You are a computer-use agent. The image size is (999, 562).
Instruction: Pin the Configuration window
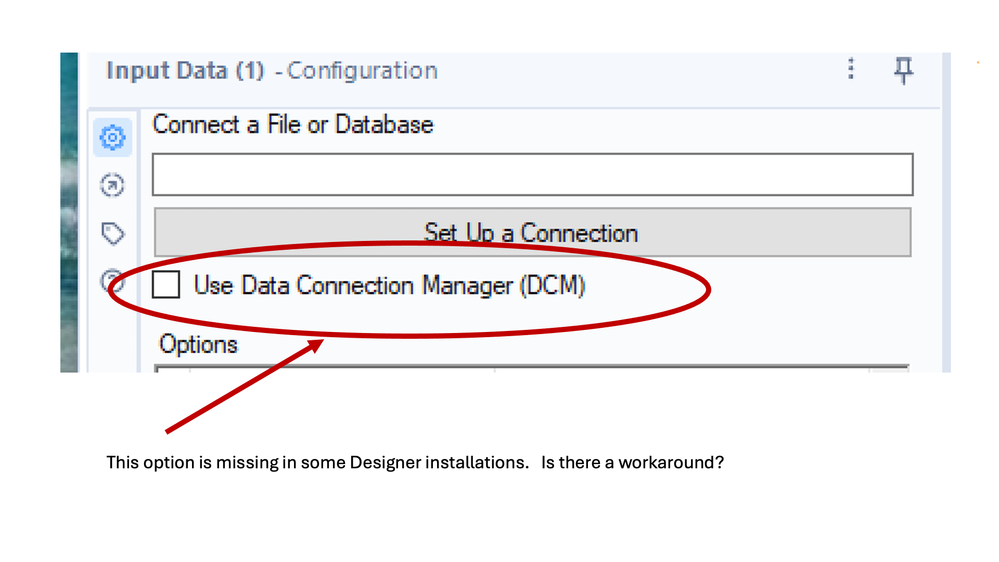coord(903,69)
